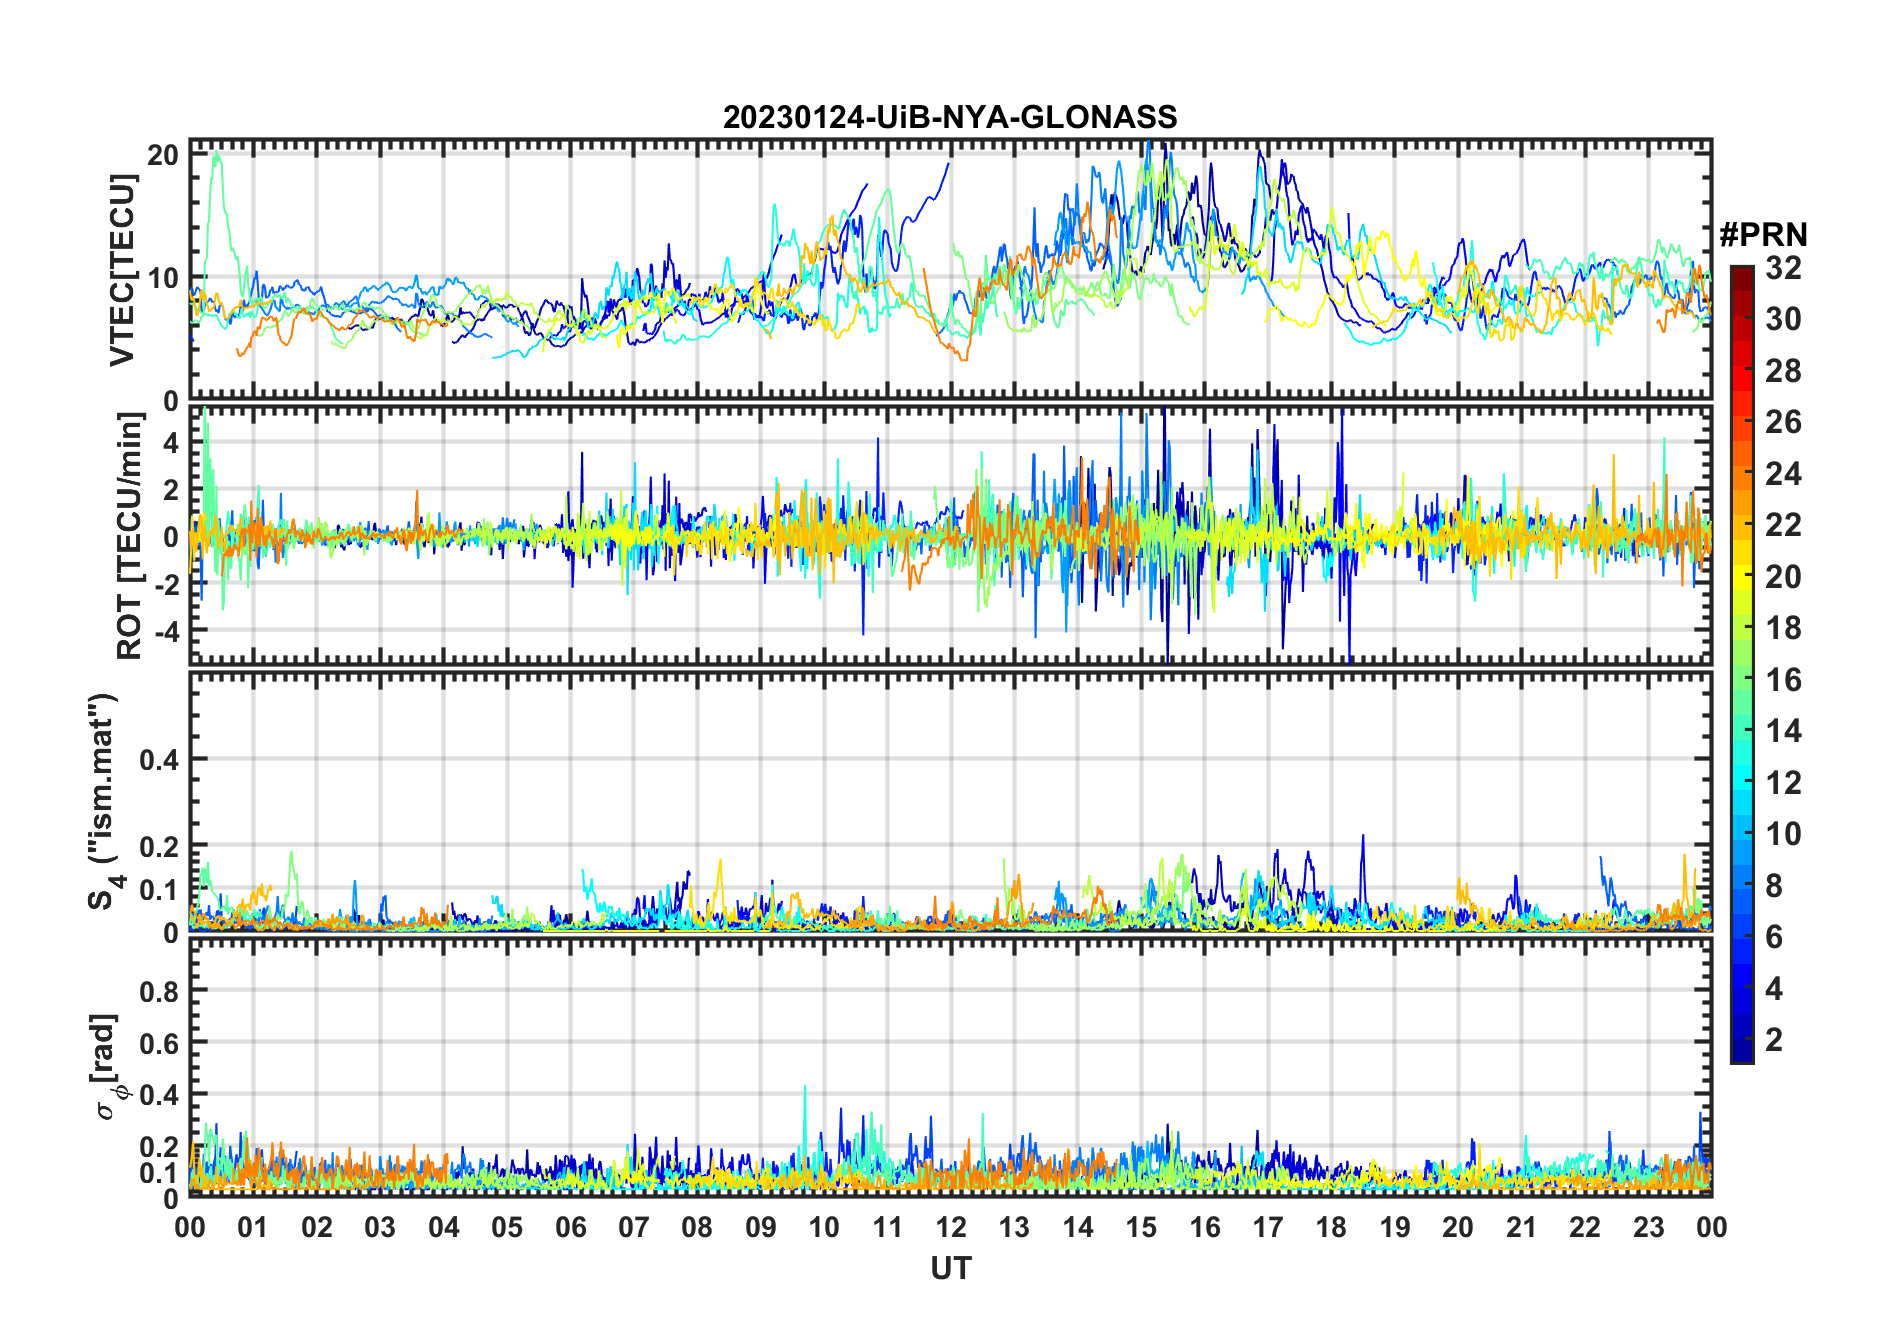
Task: Click ROT y-axis tick label -4
Action: click(x=166, y=631)
